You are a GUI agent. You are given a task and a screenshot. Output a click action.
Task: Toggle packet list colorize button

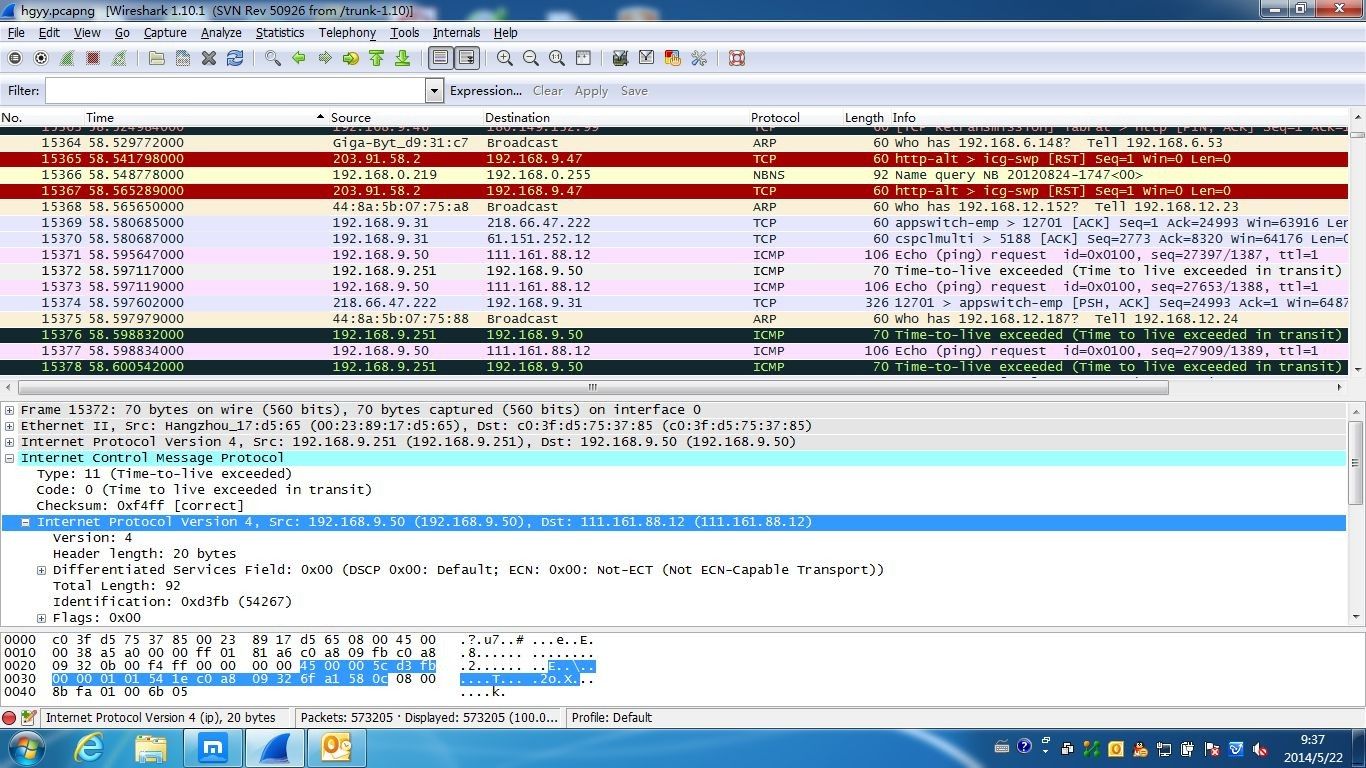pos(440,59)
